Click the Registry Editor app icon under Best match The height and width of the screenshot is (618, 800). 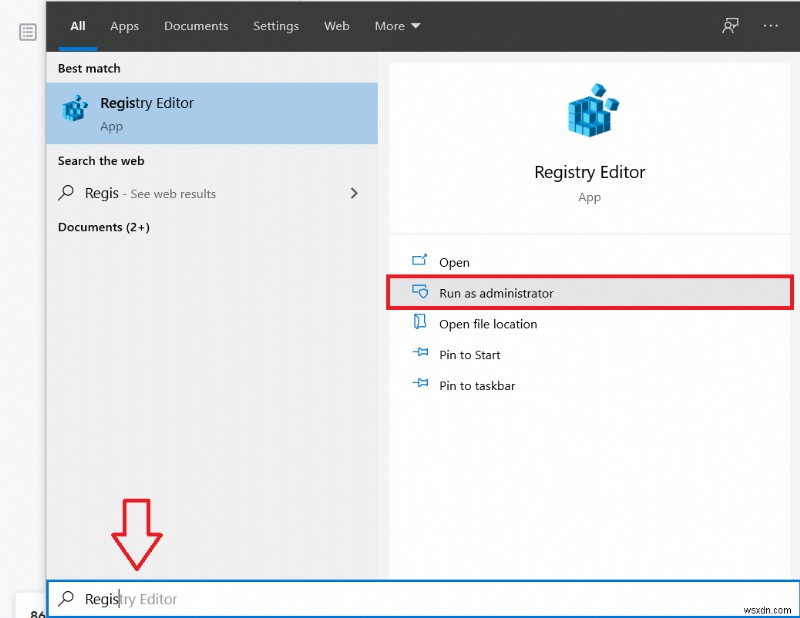(x=73, y=107)
